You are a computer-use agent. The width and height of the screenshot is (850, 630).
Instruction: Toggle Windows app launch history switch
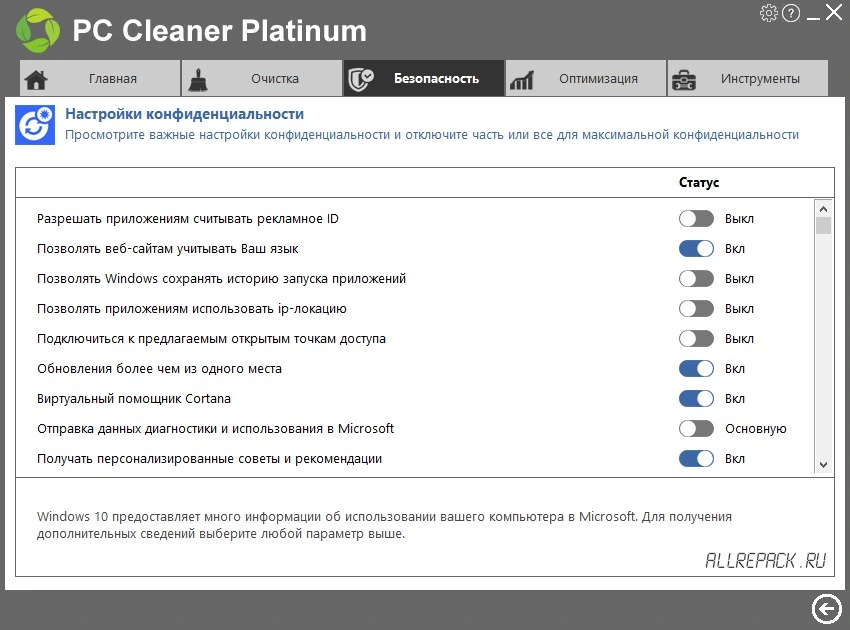[696, 279]
